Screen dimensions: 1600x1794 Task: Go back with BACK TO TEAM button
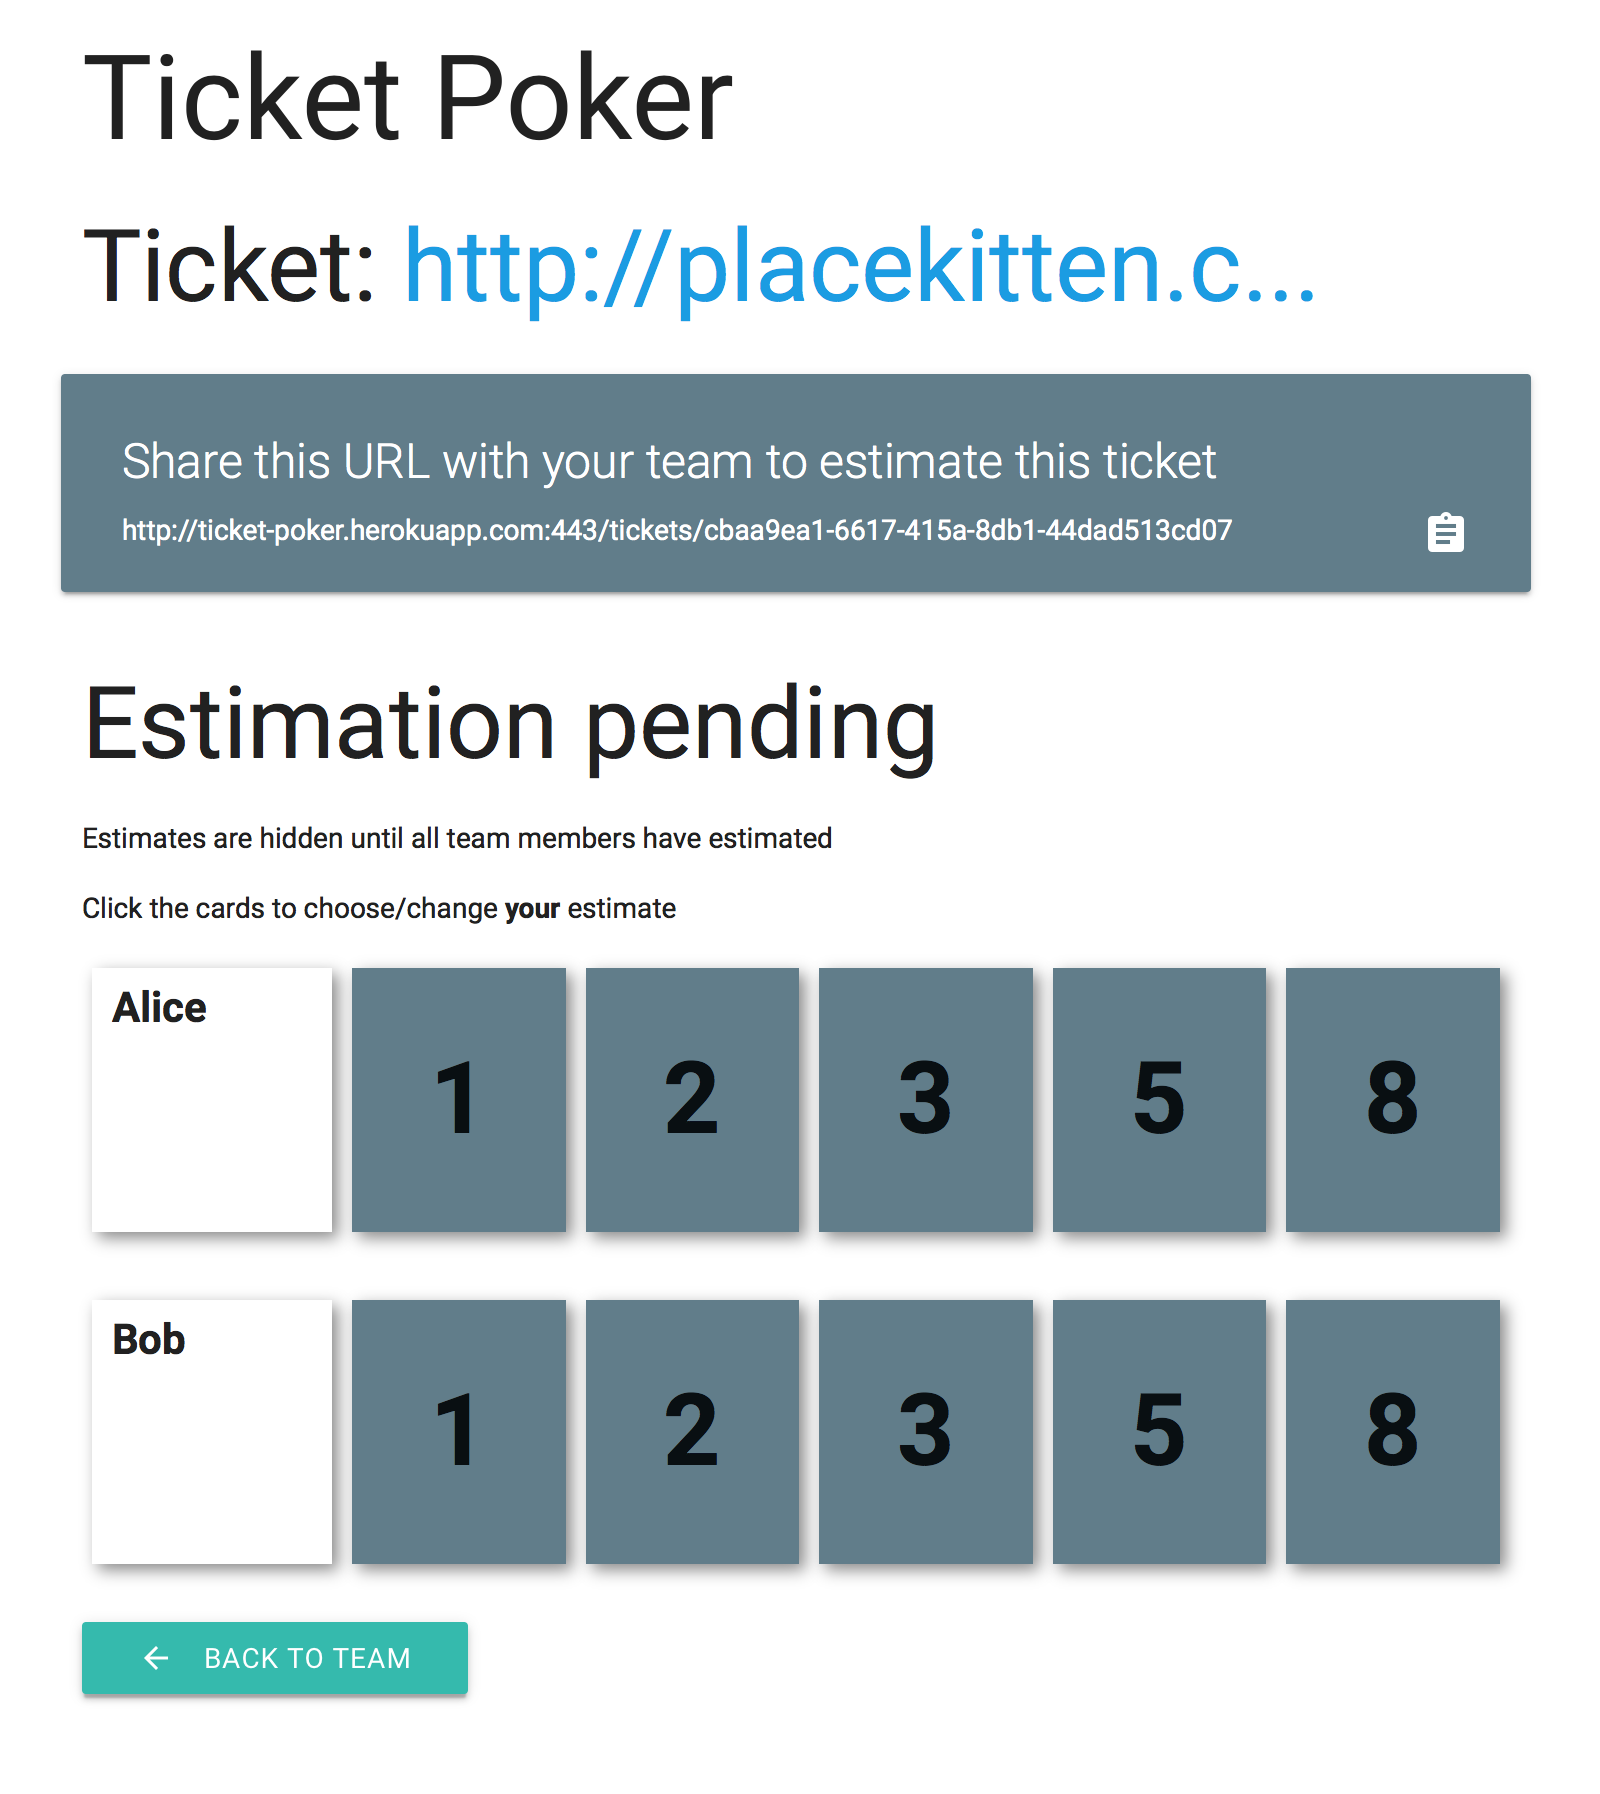(275, 1658)
